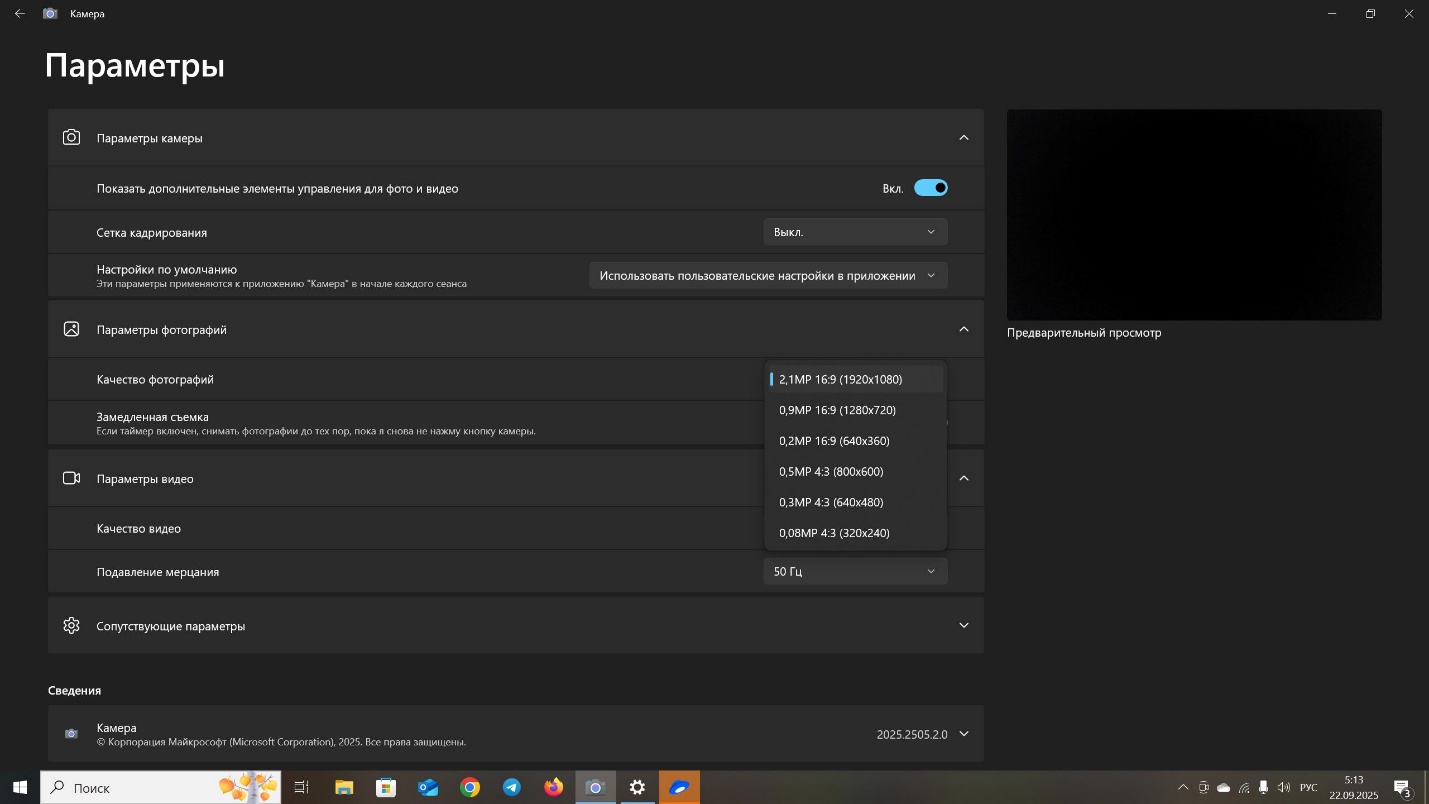This screenshot has width=1429, height=804.
Task: Select 2,1MP 16:9 (1920x1080) photo quality
Action: 855,379
